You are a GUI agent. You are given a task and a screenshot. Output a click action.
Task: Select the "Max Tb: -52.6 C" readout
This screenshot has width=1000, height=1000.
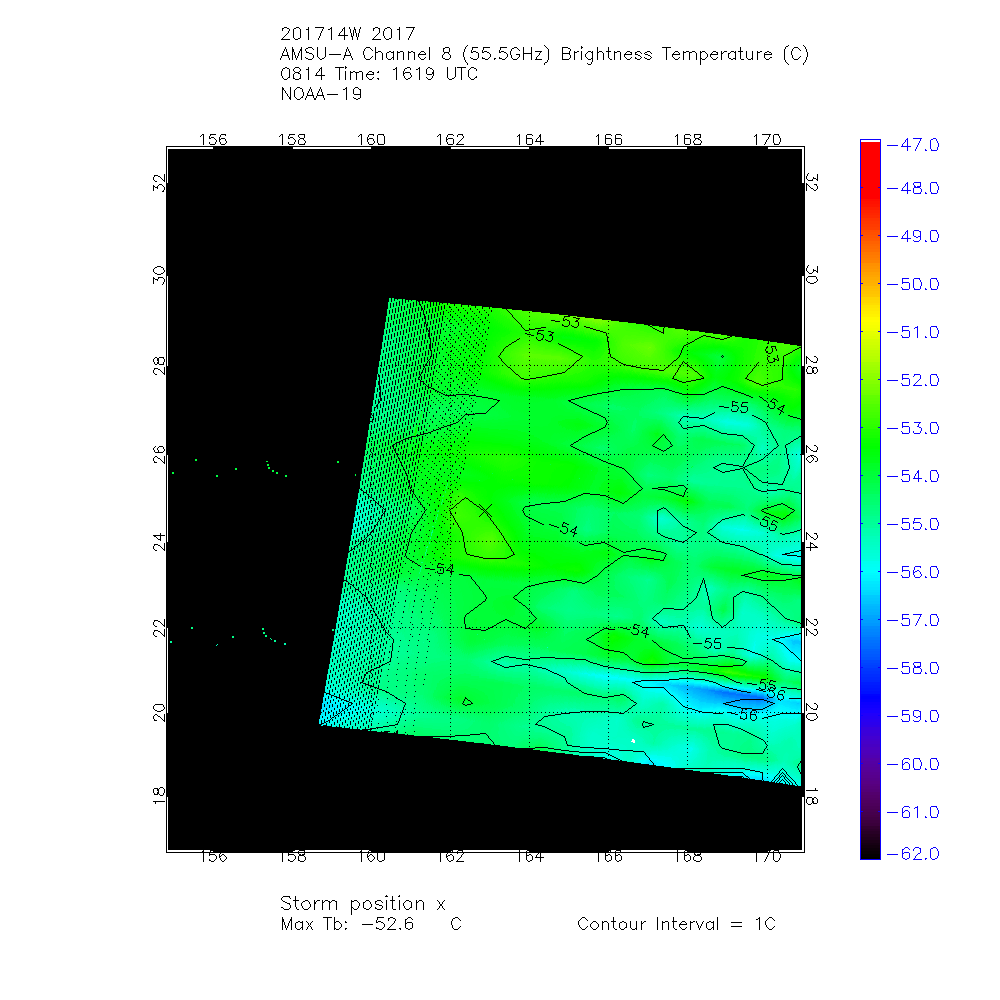click(x=371, y=924)
